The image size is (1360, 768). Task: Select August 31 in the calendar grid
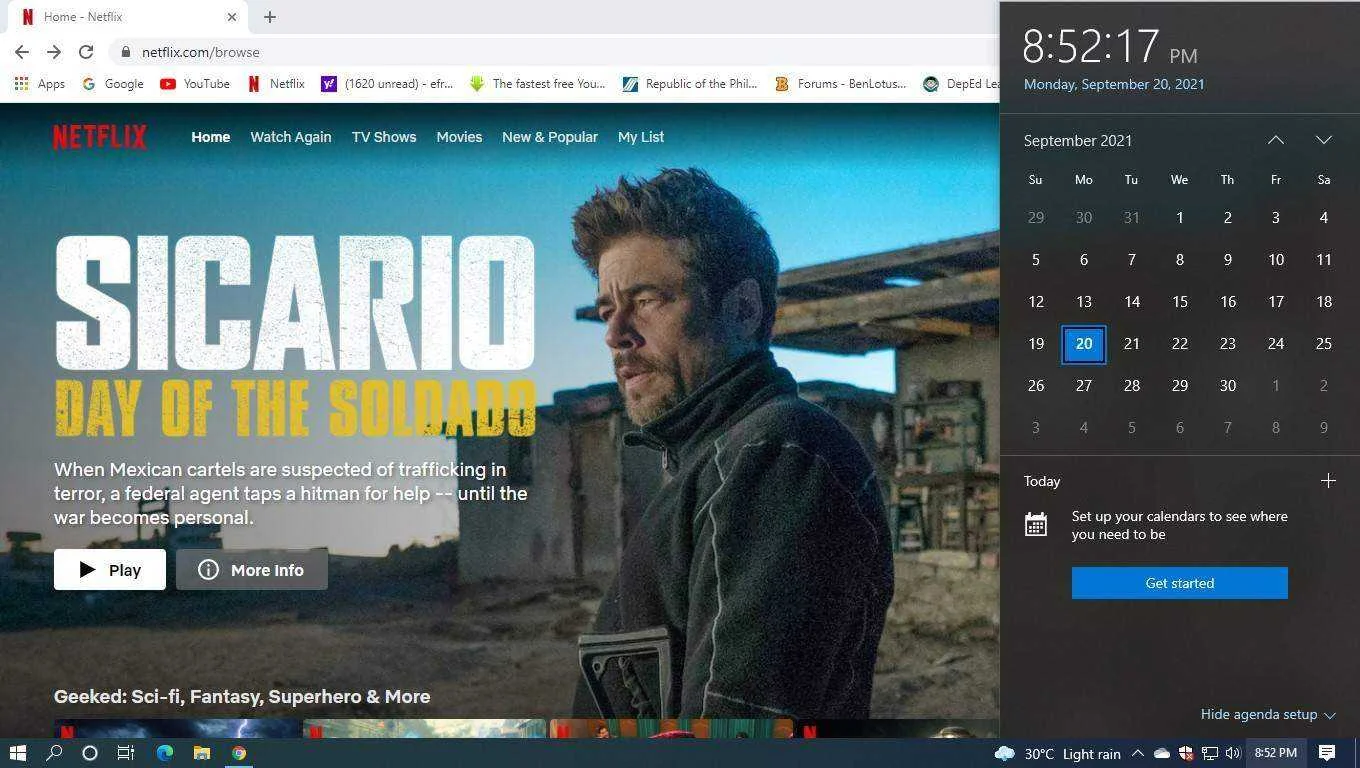pos(1132,218)
